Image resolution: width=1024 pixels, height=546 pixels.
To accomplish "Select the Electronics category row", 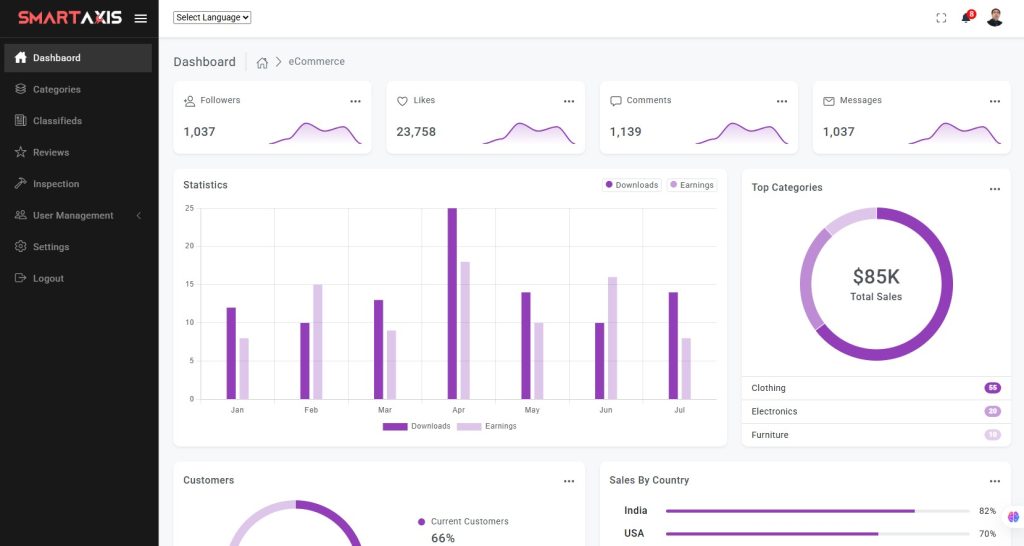I will click(x=876, y=411).
